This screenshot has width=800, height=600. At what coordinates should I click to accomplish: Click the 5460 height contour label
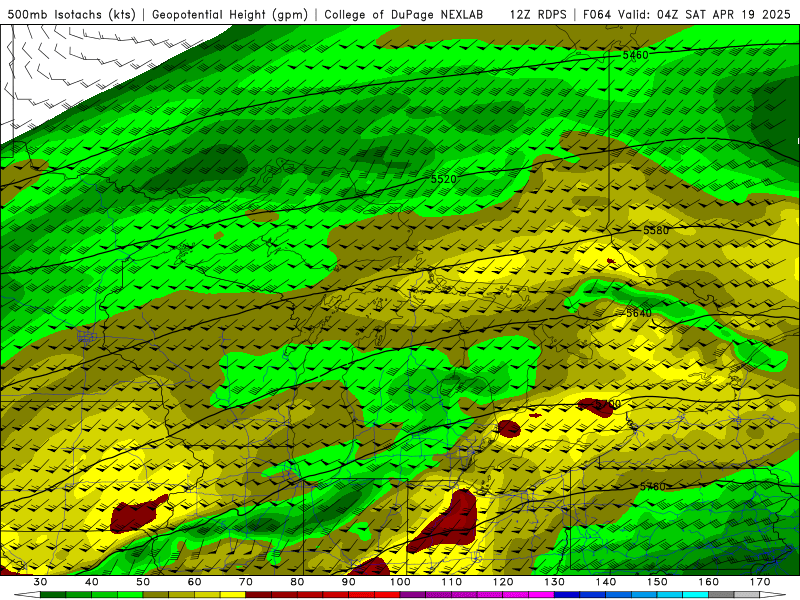click(635, 55)
